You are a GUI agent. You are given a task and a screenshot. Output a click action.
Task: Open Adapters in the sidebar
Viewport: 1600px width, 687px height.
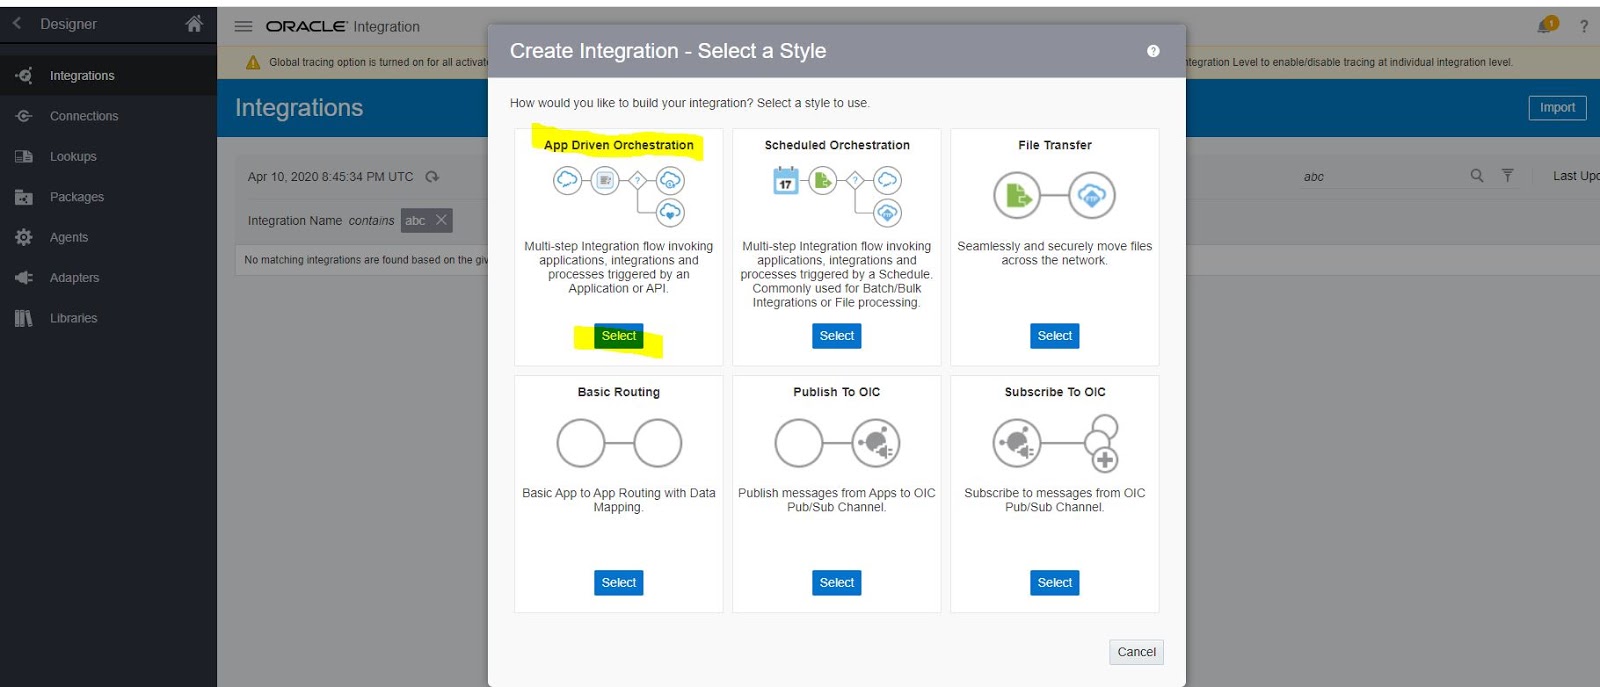coord(74,278)
